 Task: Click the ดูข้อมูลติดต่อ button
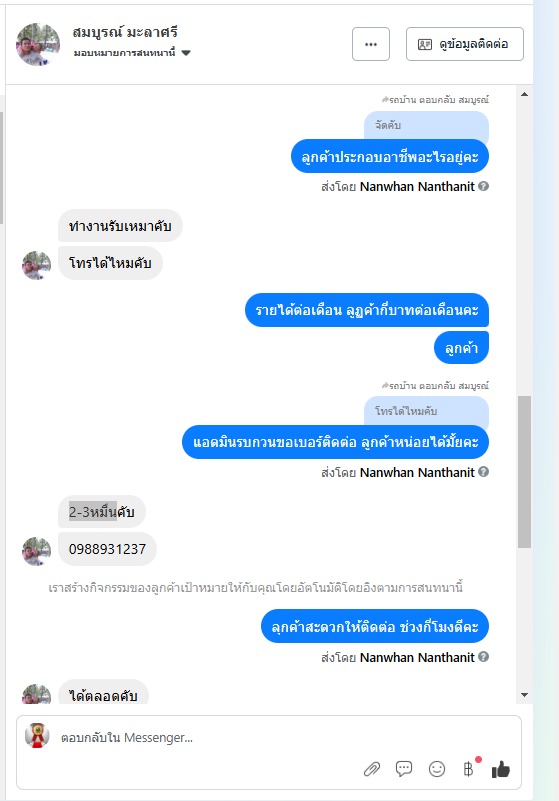tap(464, 44)
